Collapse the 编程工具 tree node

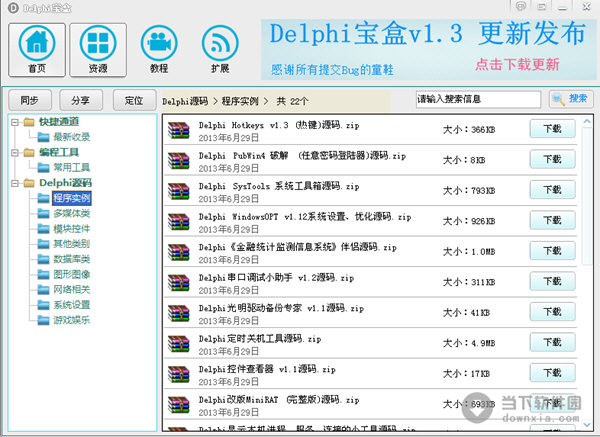[16, 152]
